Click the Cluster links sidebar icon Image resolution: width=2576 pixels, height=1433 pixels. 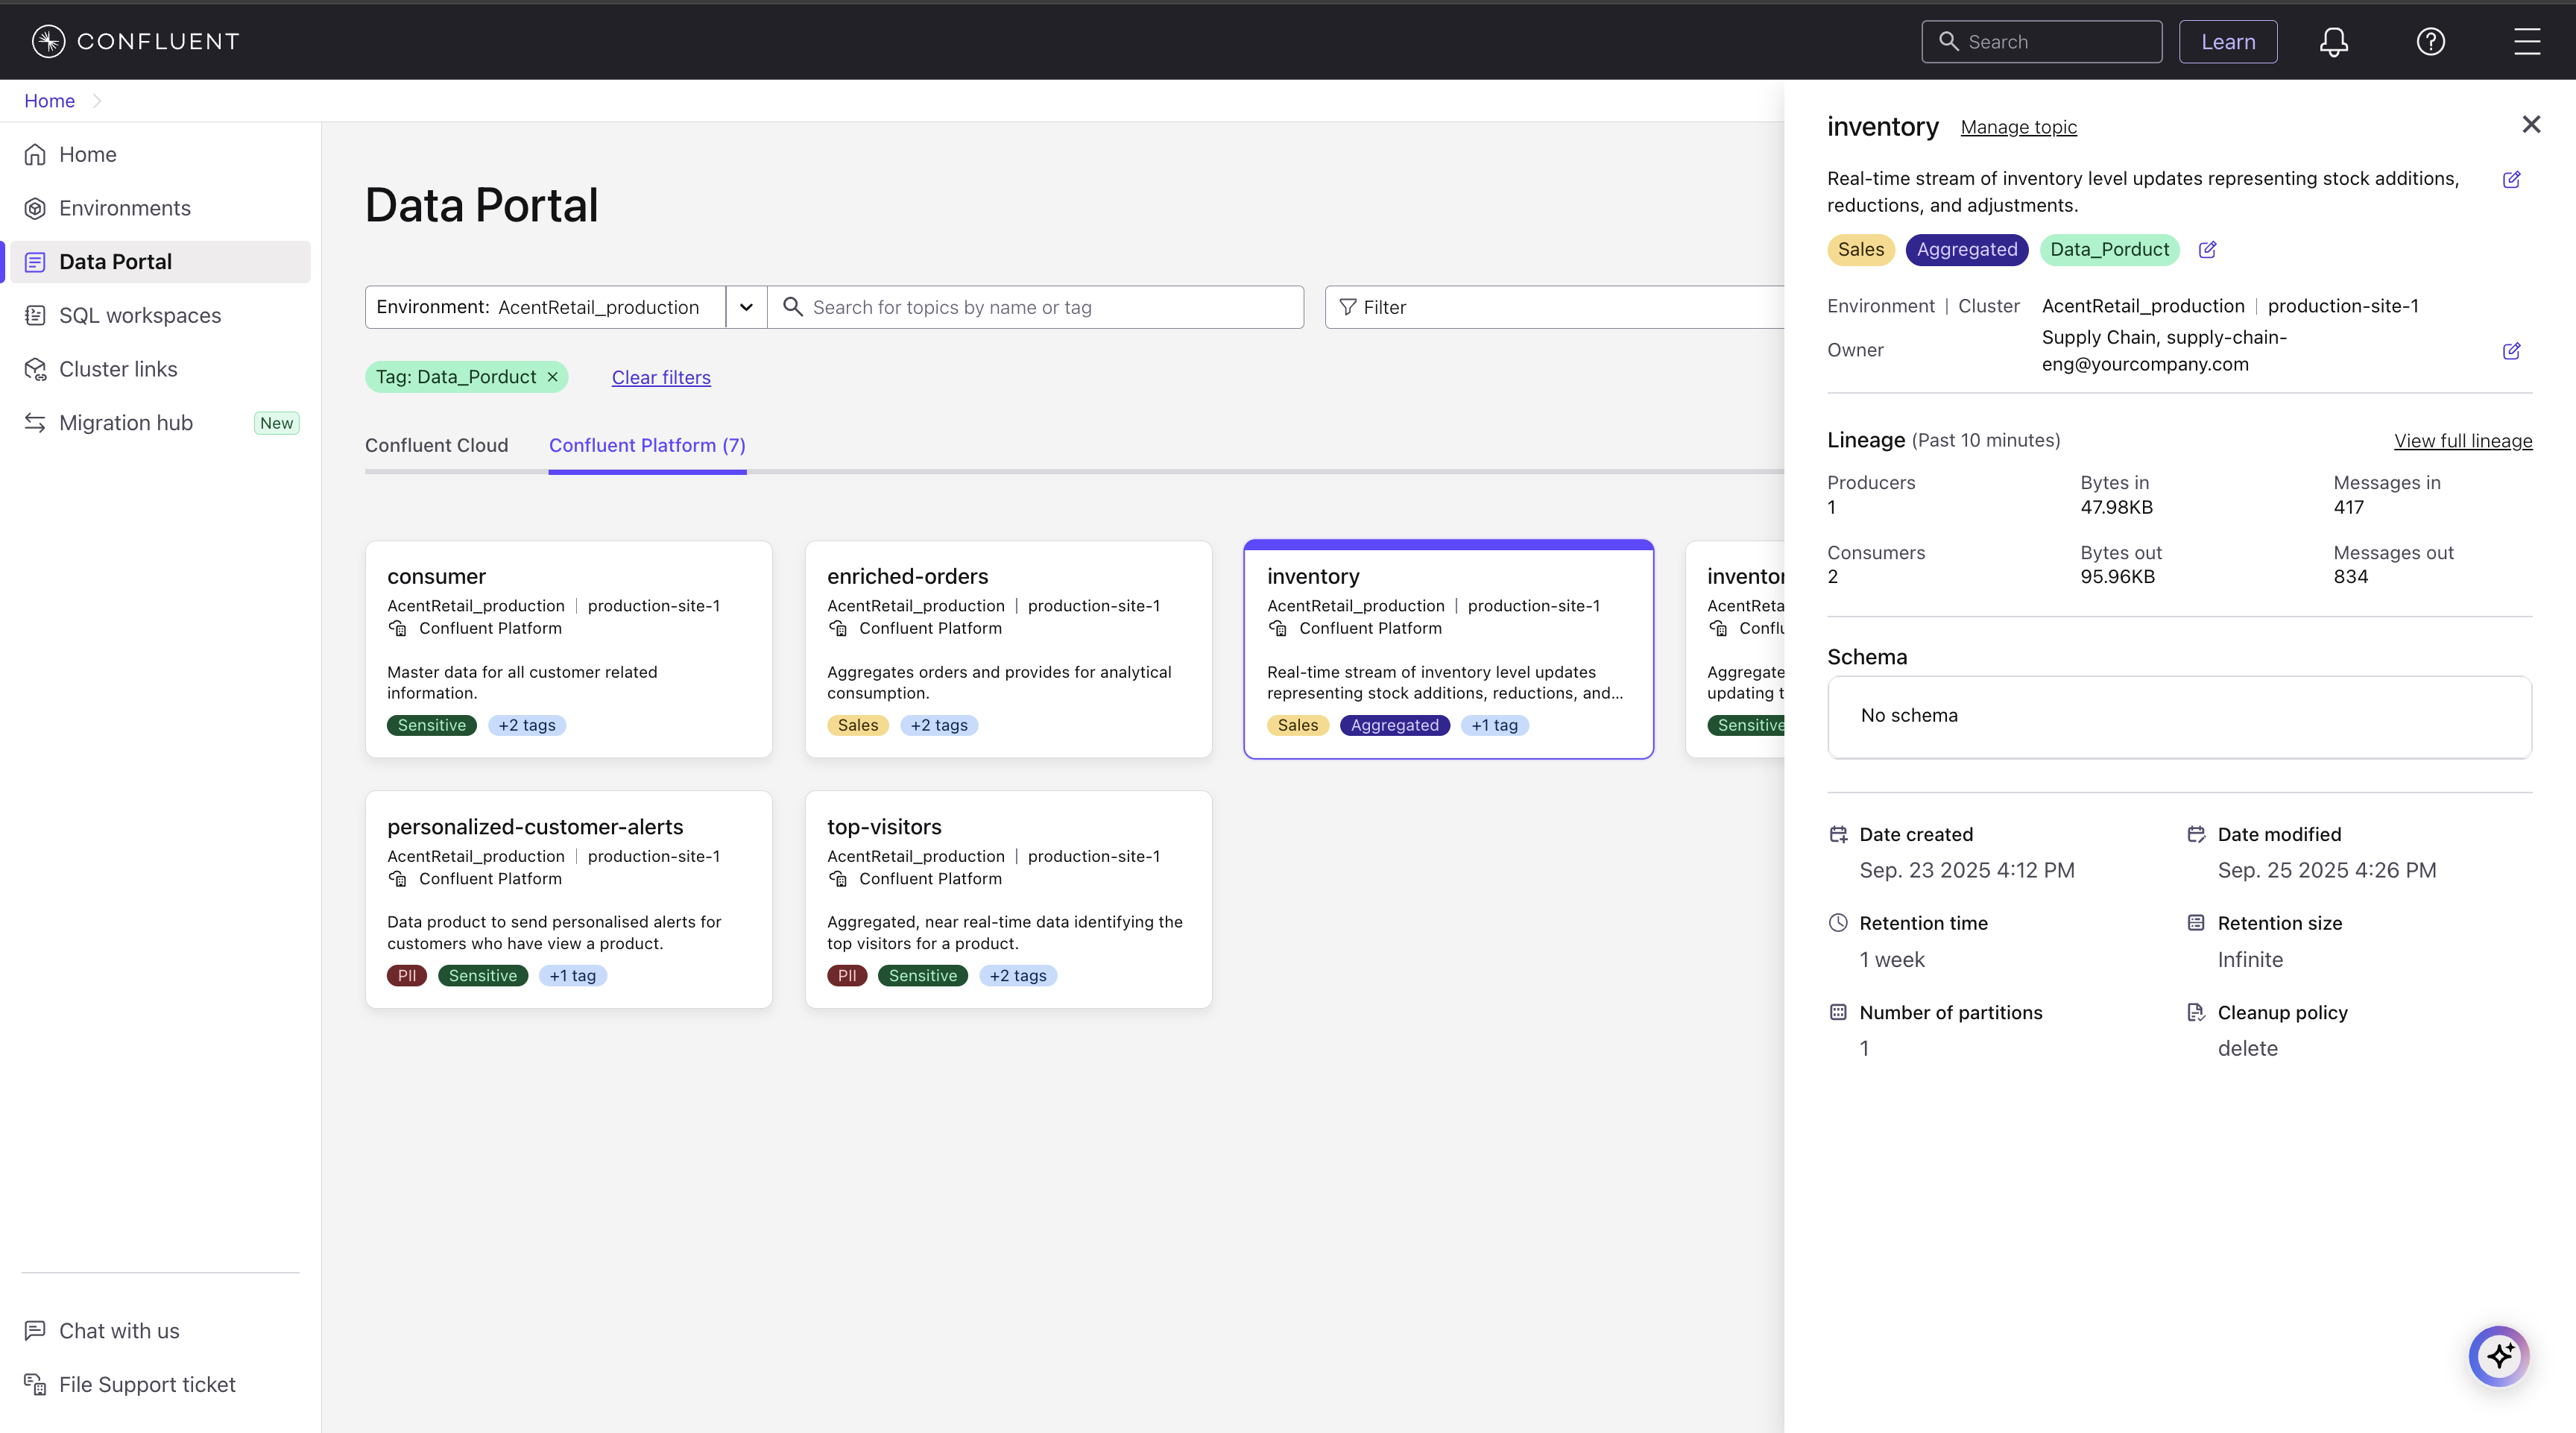(35, 369)
